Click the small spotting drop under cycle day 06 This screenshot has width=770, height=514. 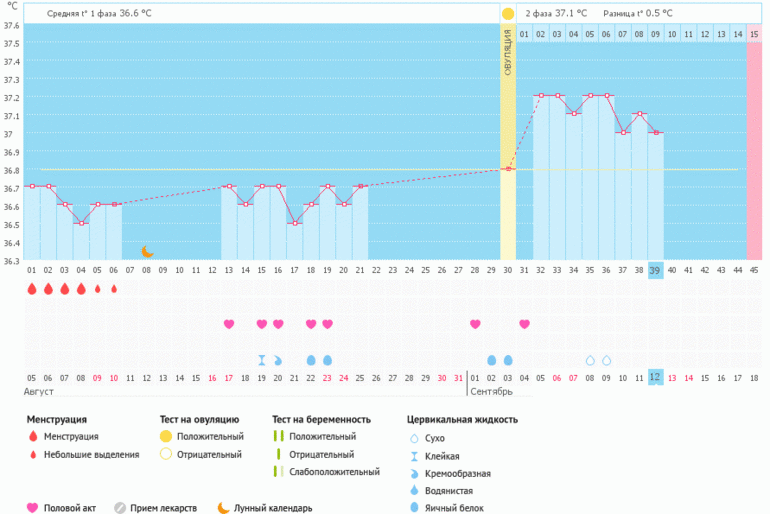coord(114,289)
